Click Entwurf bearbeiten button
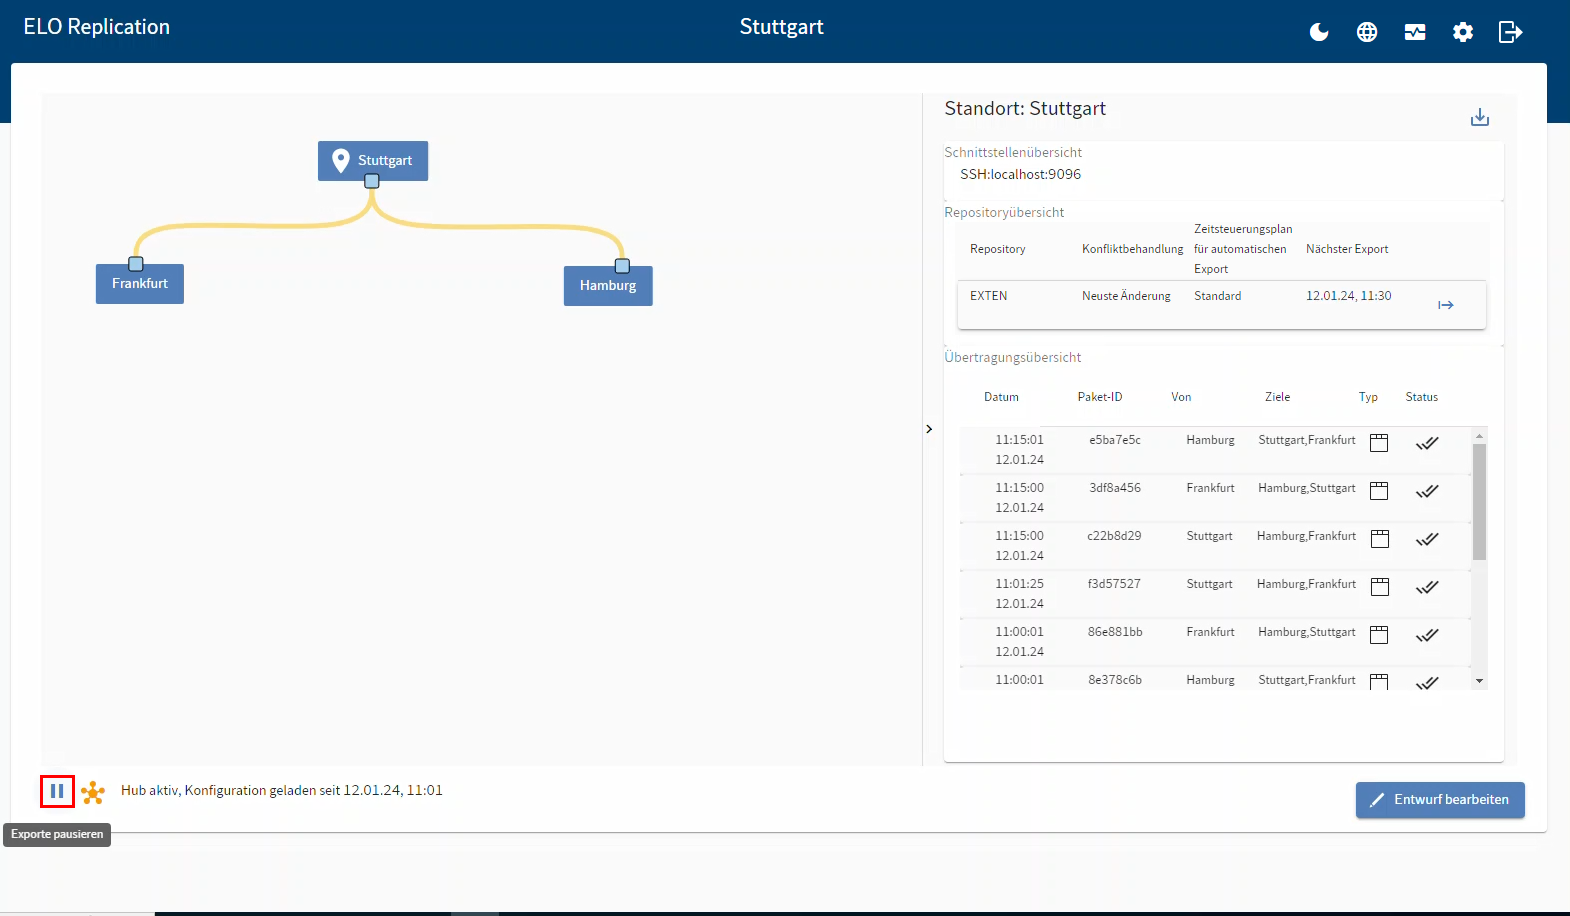This screenshot has width=1570, height=916. coord(1440,800)
